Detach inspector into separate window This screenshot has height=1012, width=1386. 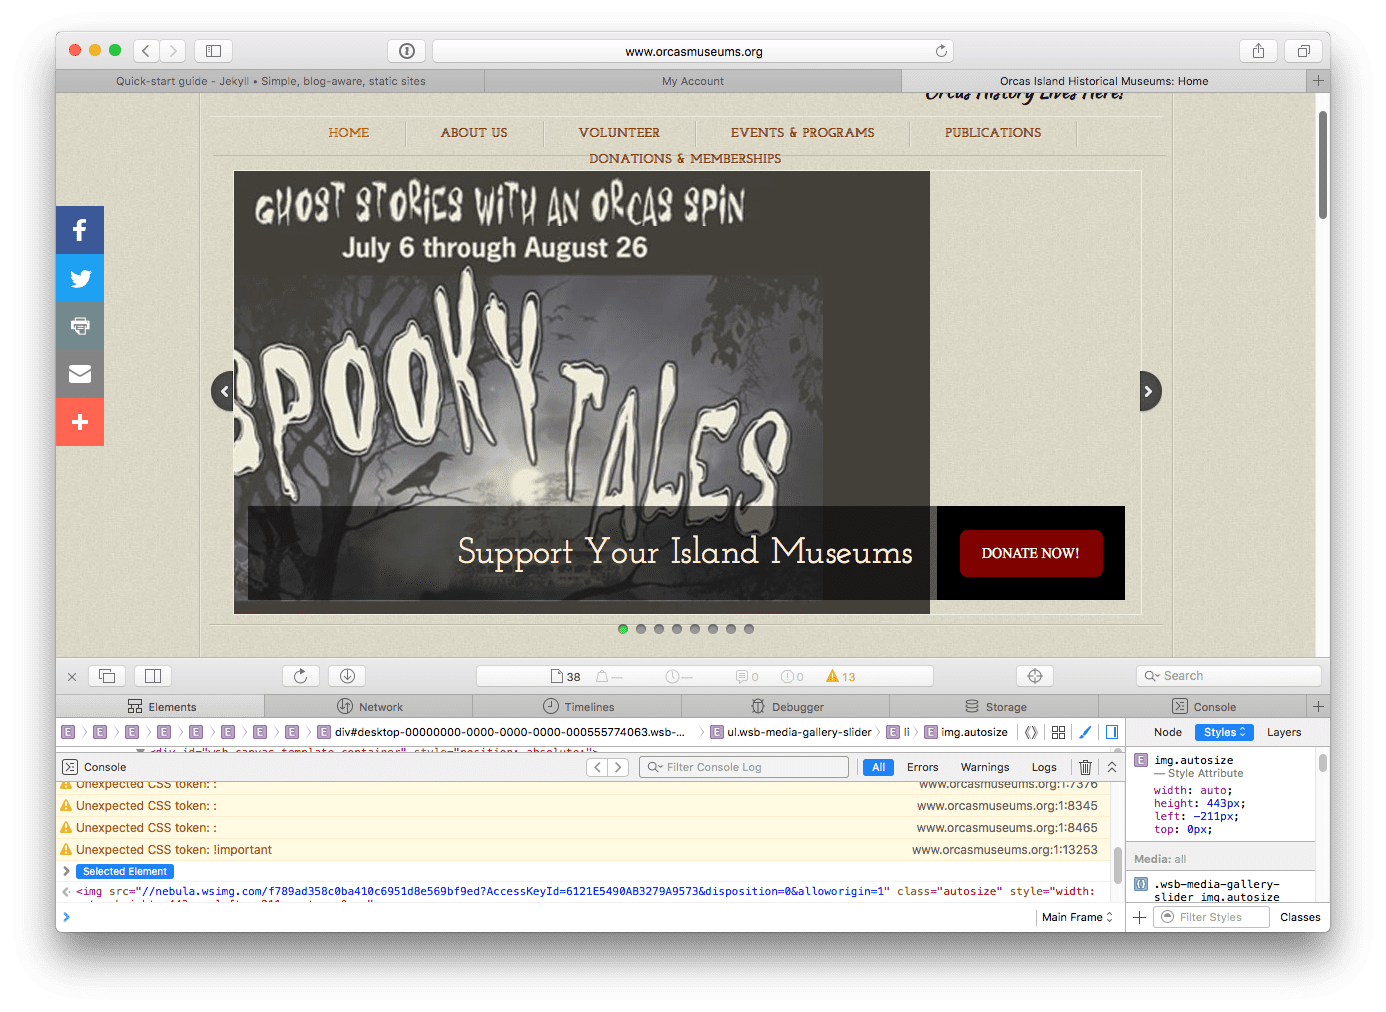point(107,676)
